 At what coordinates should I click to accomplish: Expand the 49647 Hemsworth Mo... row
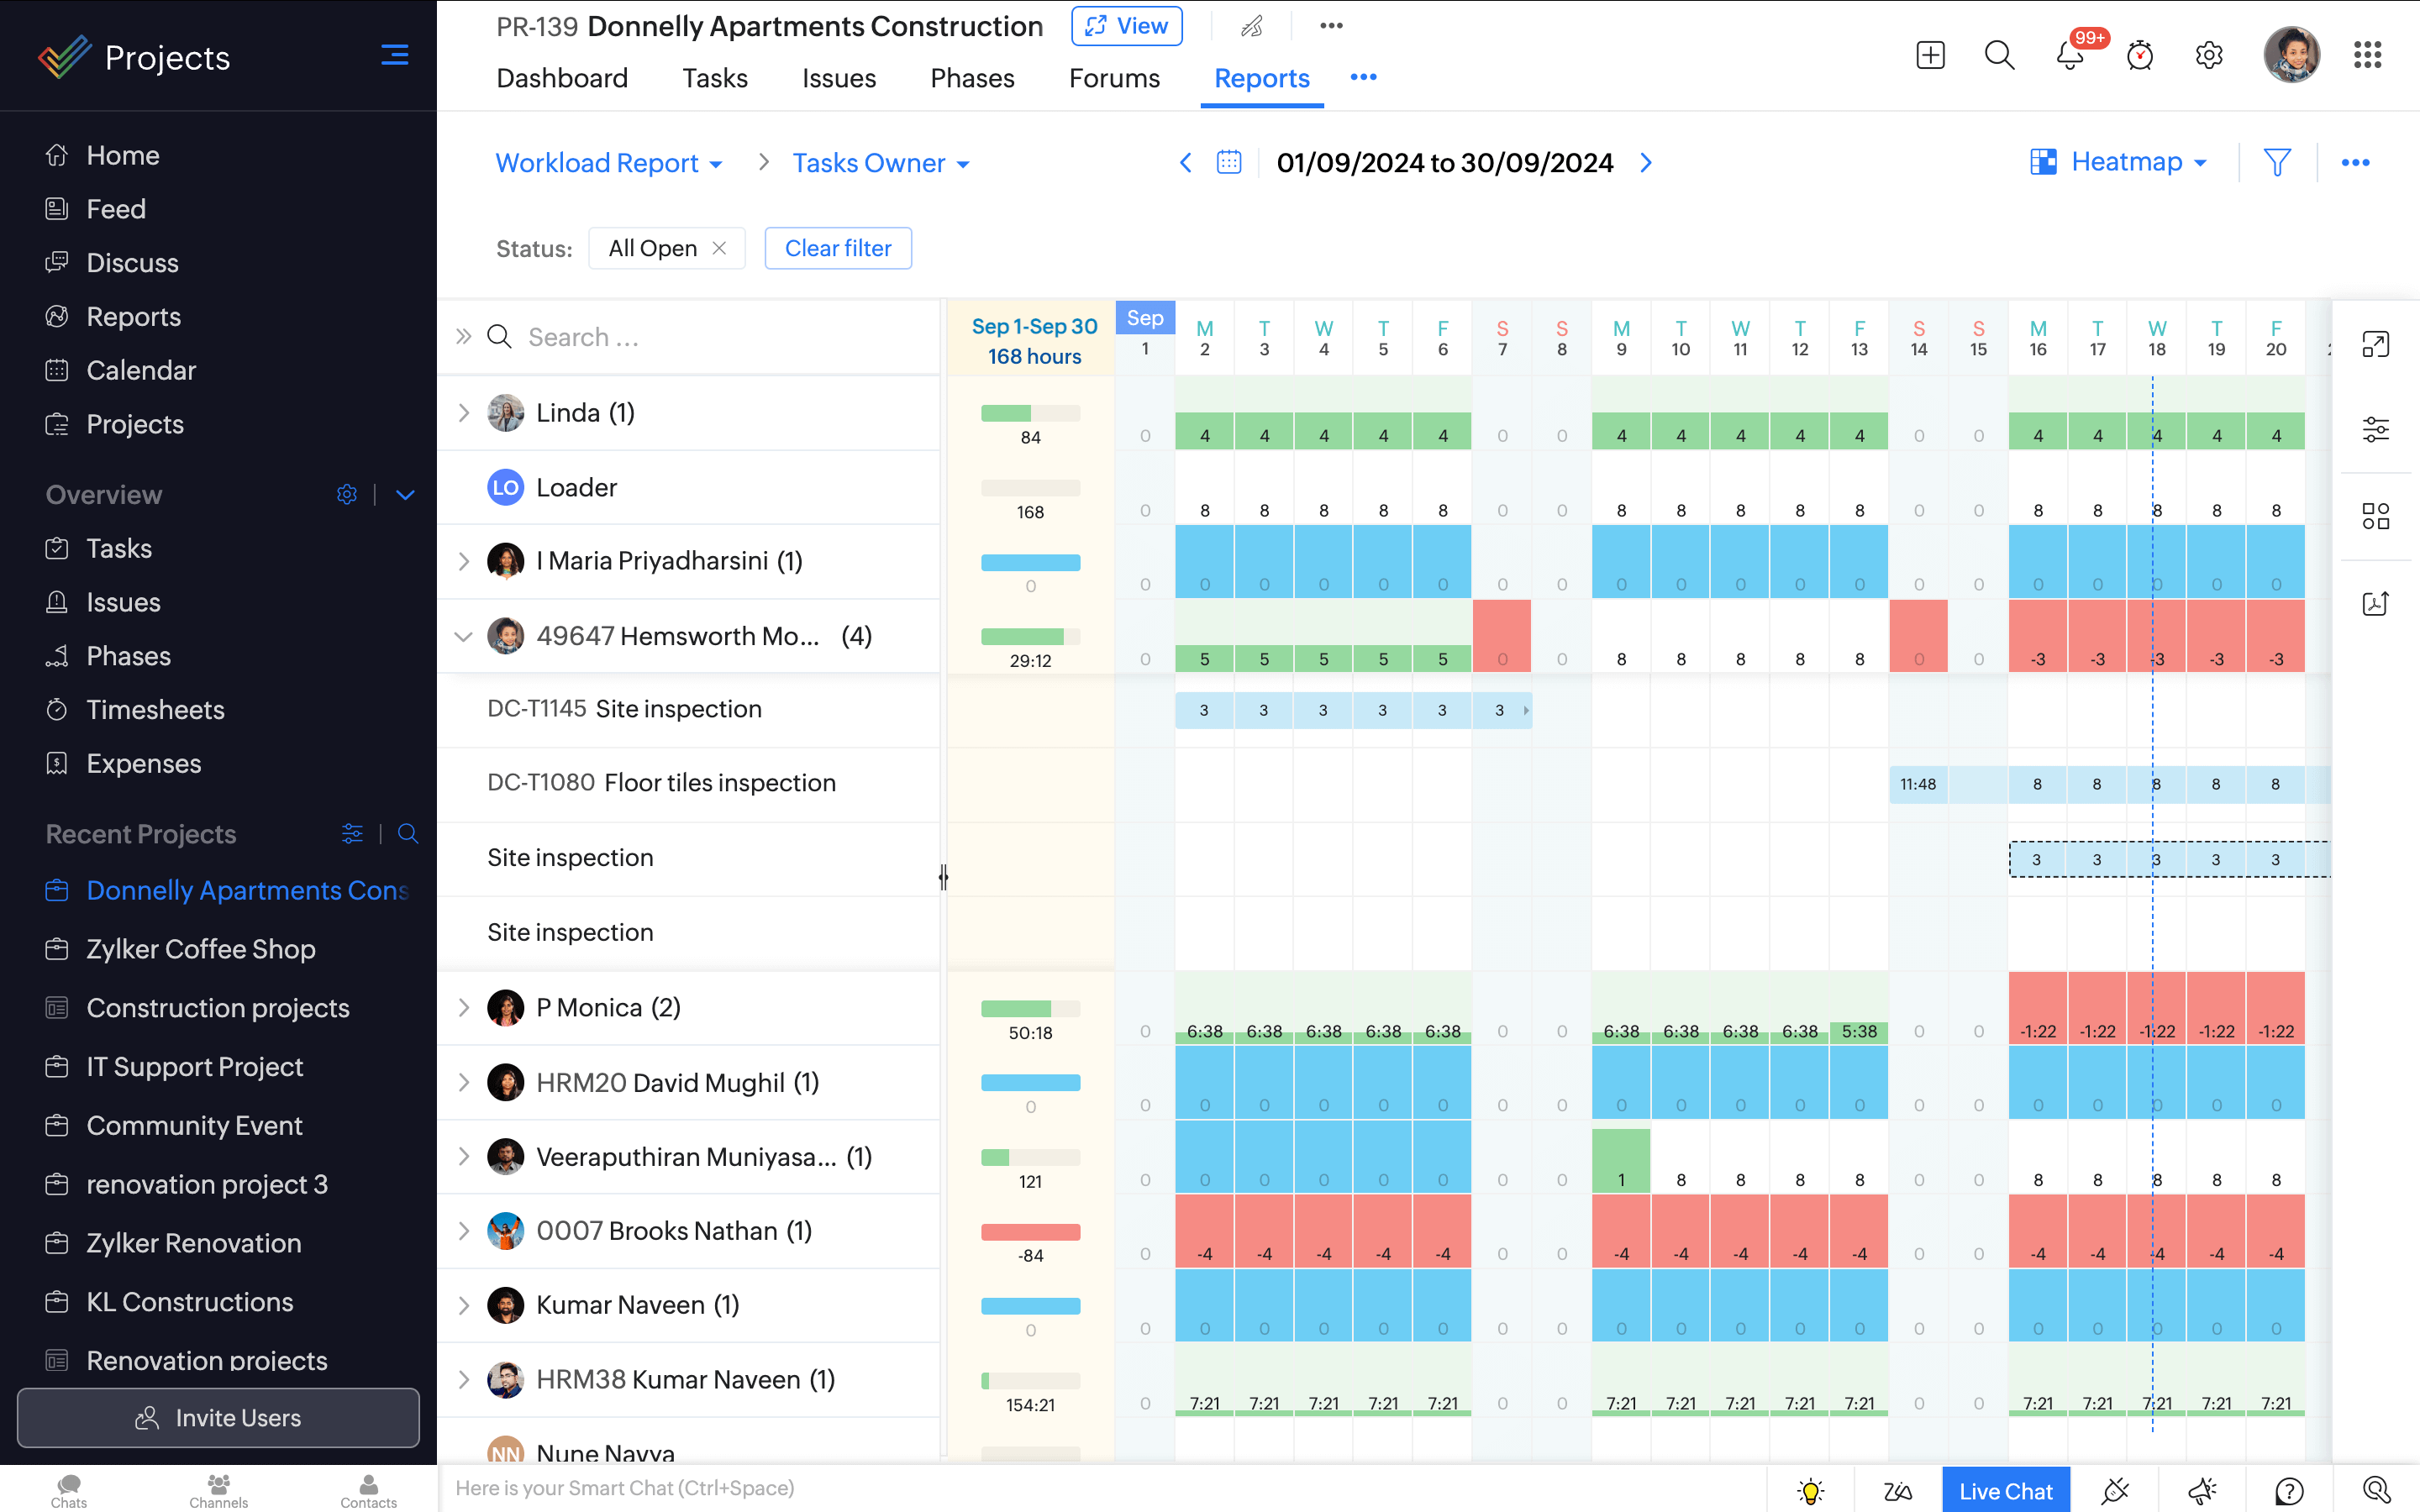tap(464, 636)
